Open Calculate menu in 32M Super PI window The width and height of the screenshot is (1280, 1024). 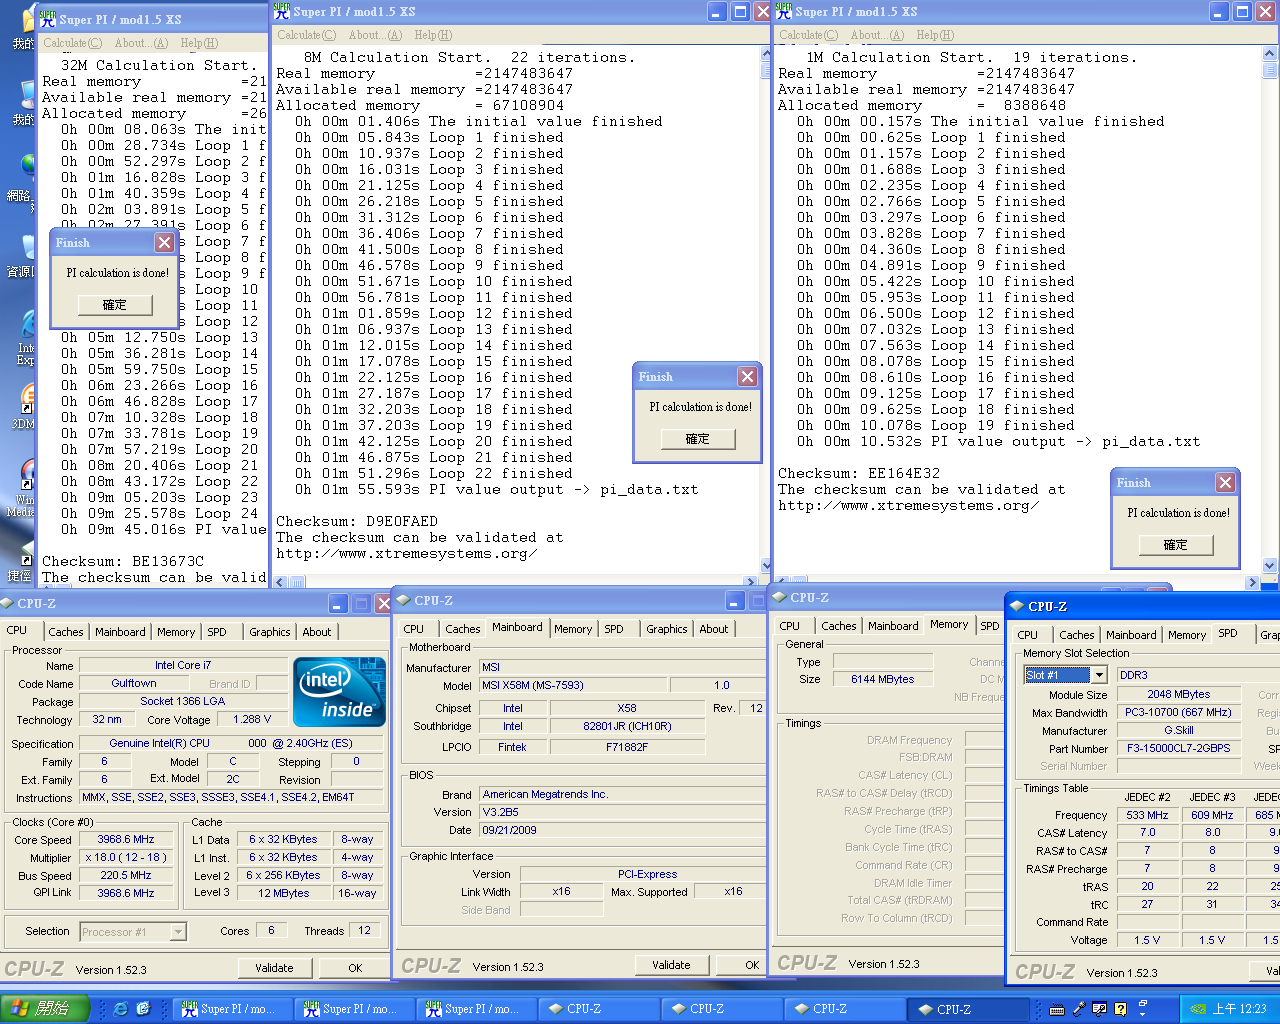[72, 43]
